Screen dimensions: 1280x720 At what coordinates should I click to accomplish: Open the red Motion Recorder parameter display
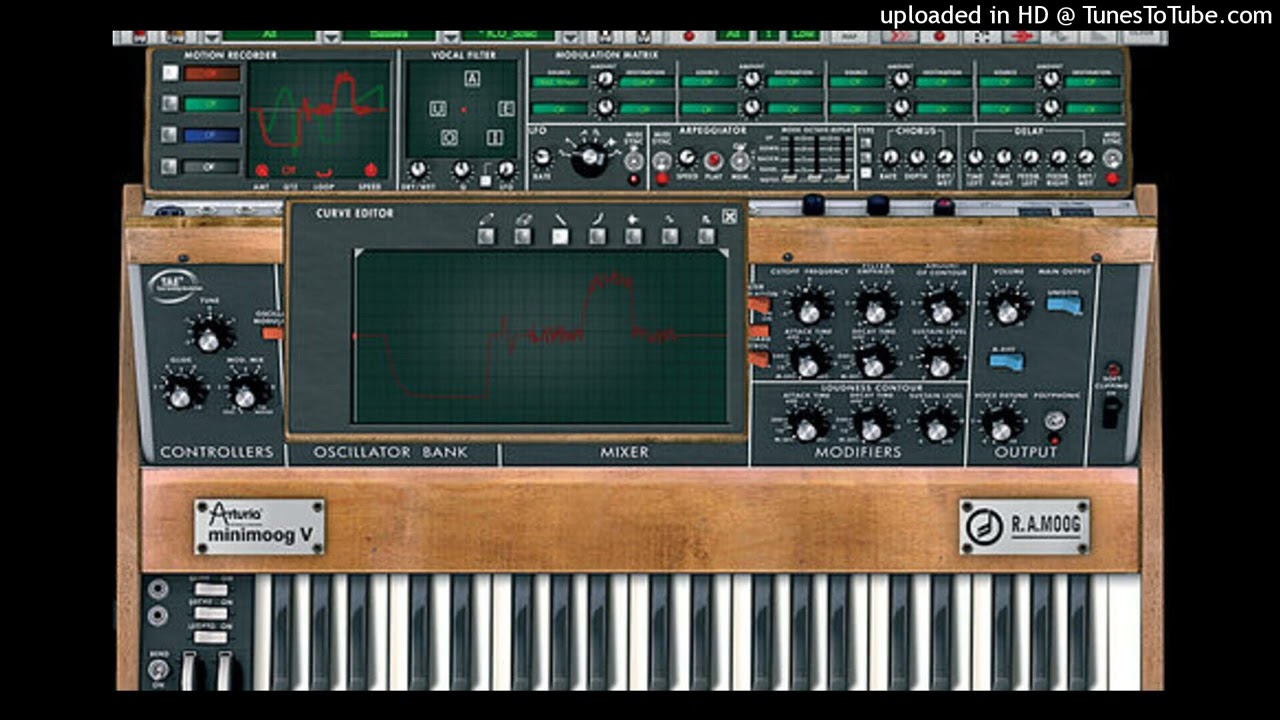point(212,73)
